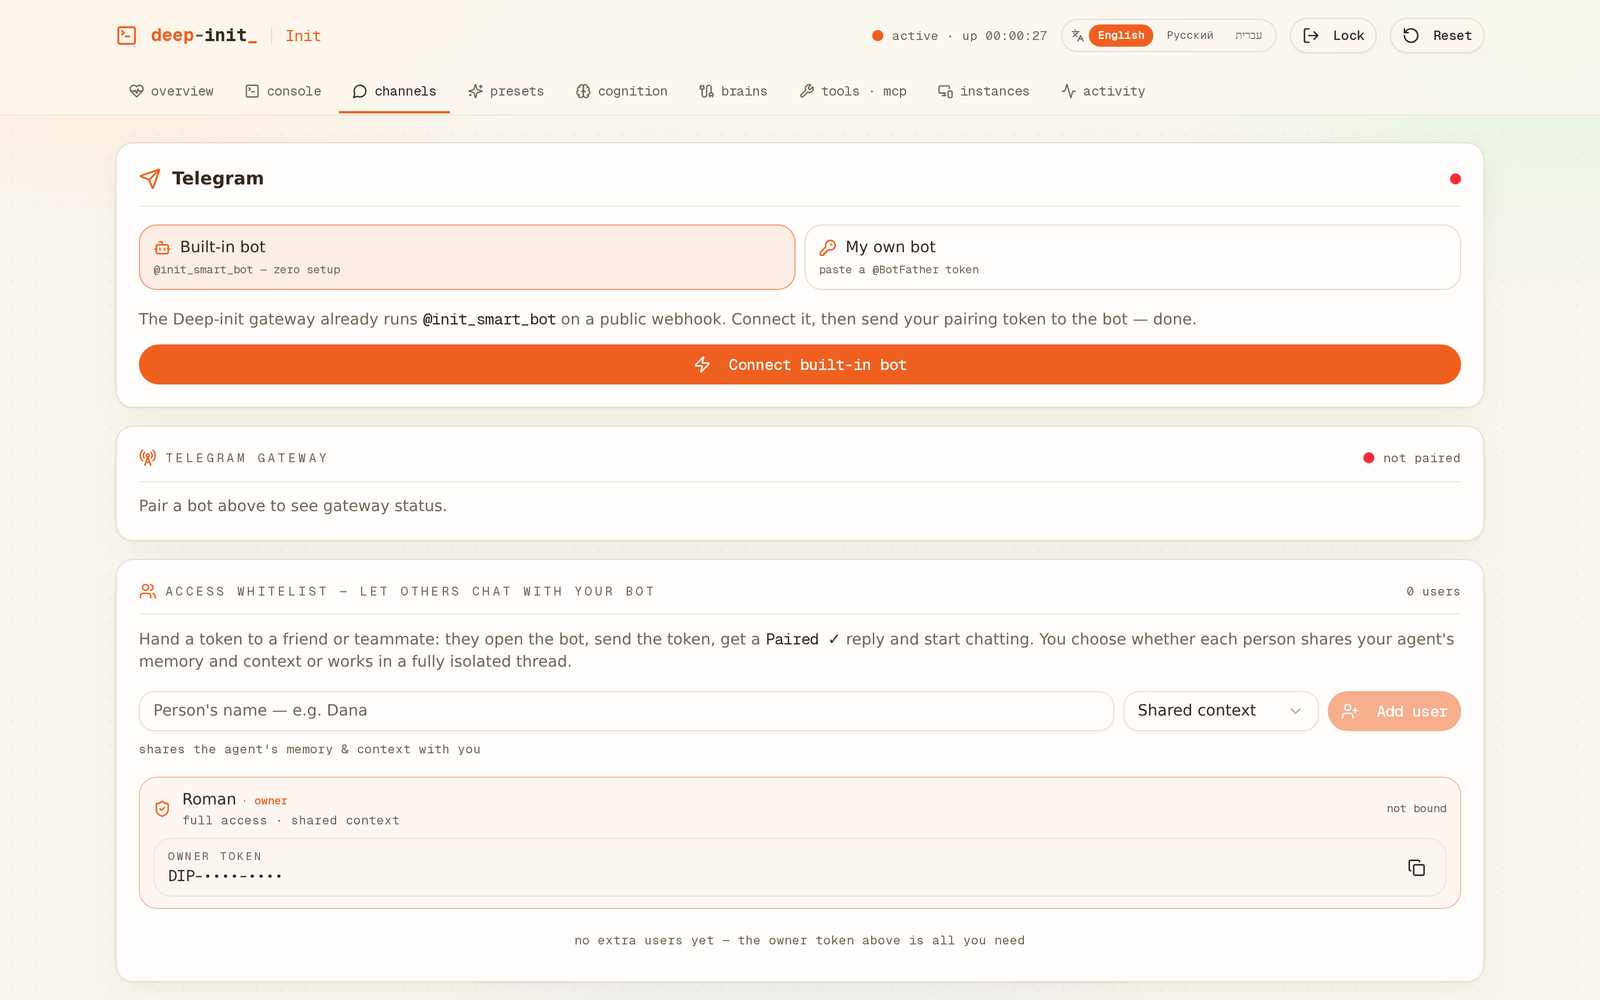The image size is (1600, 1000).
Task: Switch language to Hebrew
Action: (1248, 36)
